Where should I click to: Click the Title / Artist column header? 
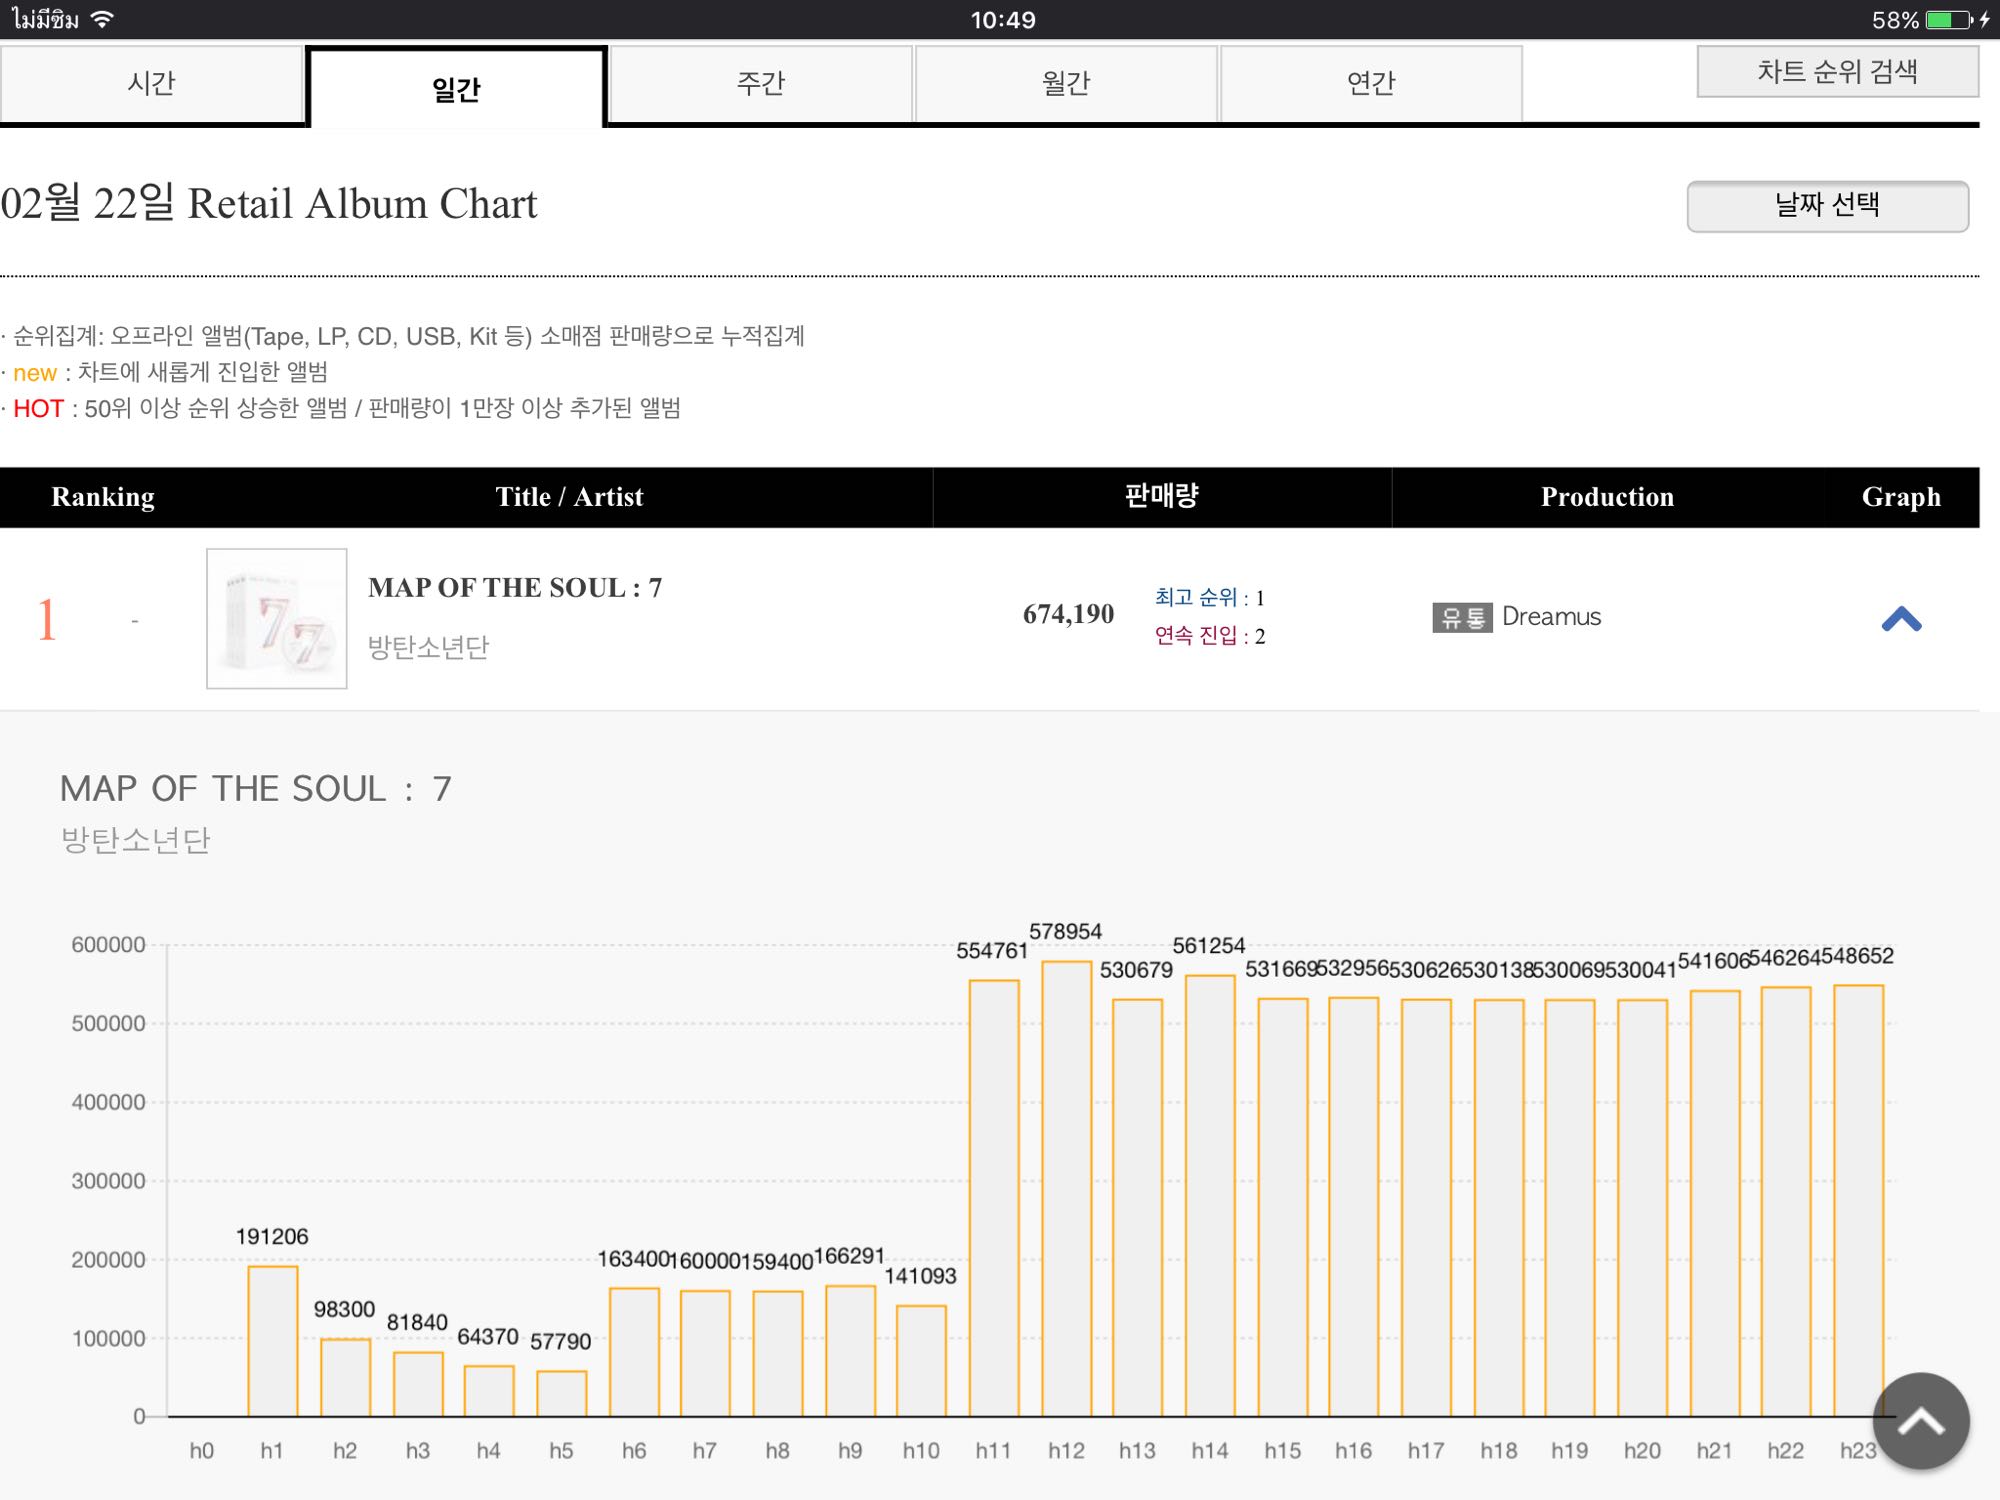tap(569, 497)
